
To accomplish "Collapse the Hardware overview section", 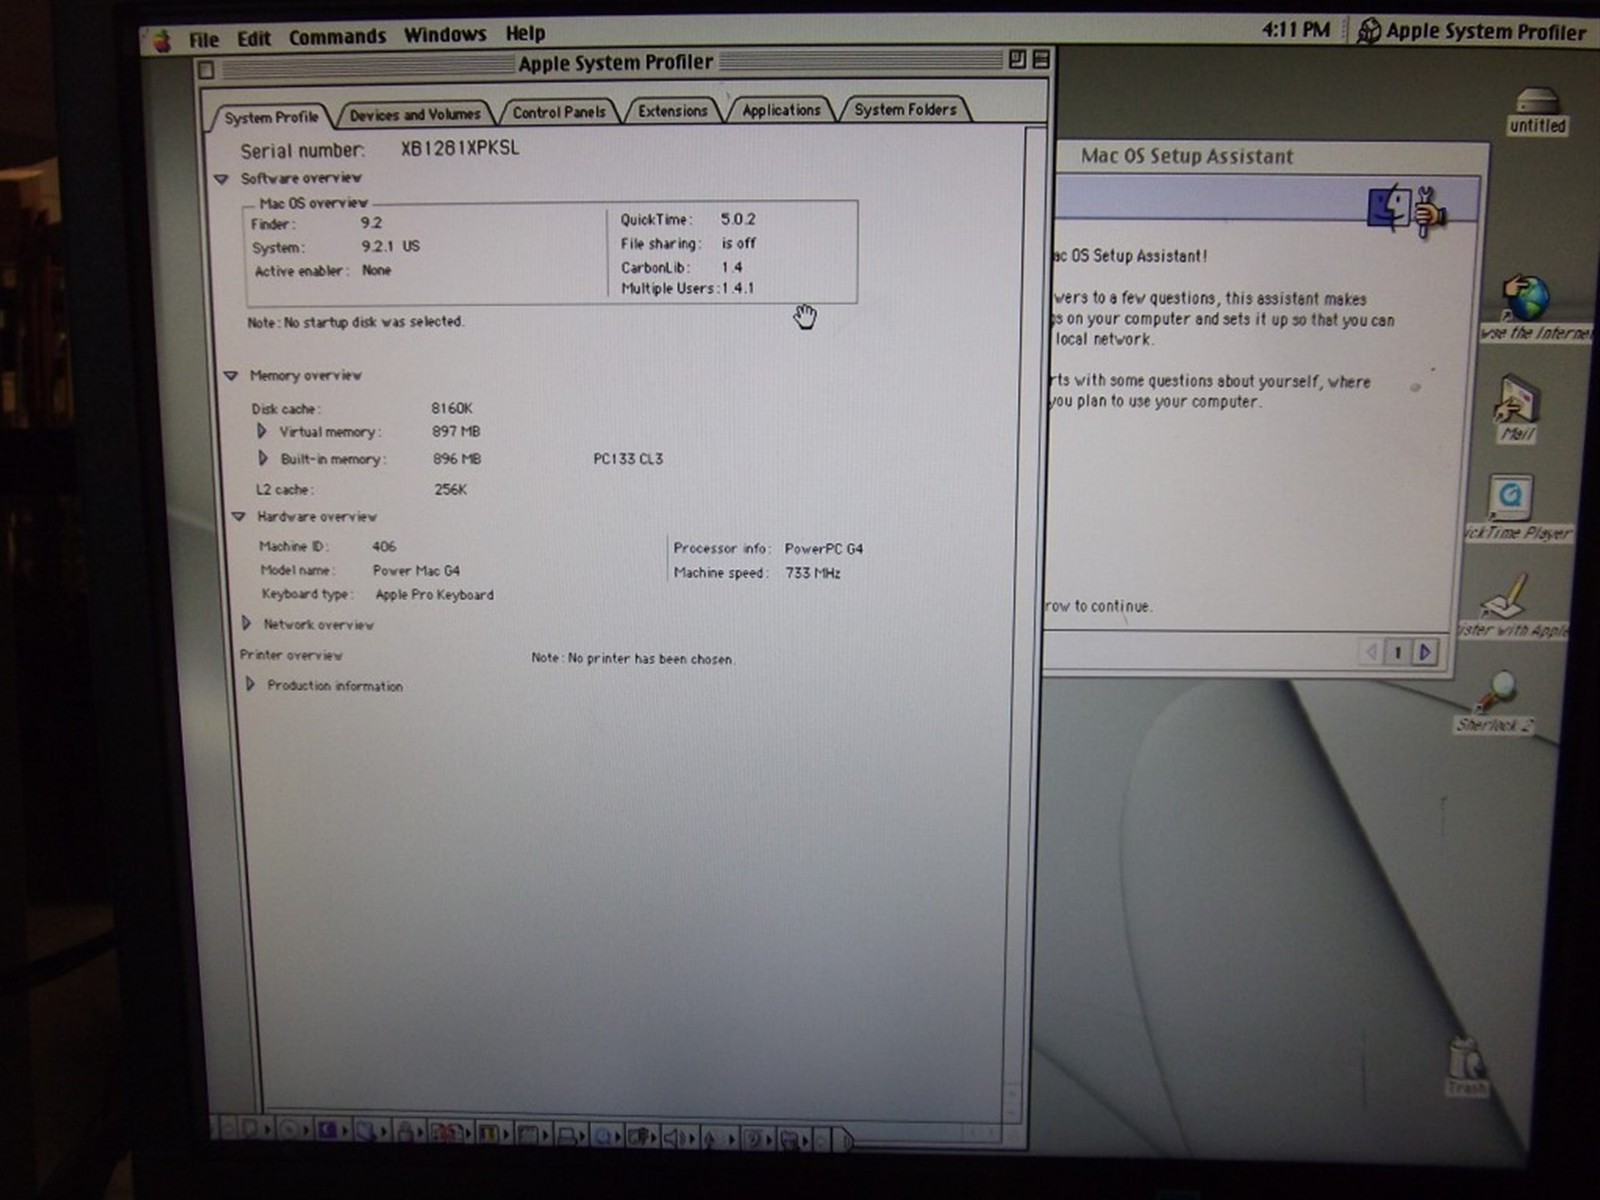I will pos(238,517).
